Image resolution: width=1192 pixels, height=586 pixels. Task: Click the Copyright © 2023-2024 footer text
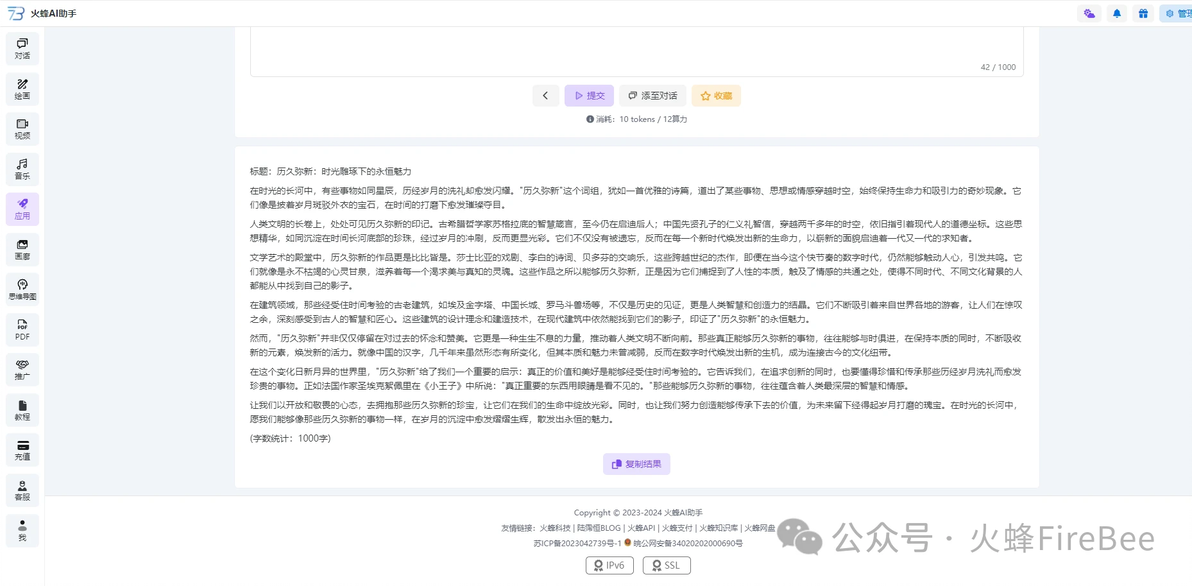636,512
